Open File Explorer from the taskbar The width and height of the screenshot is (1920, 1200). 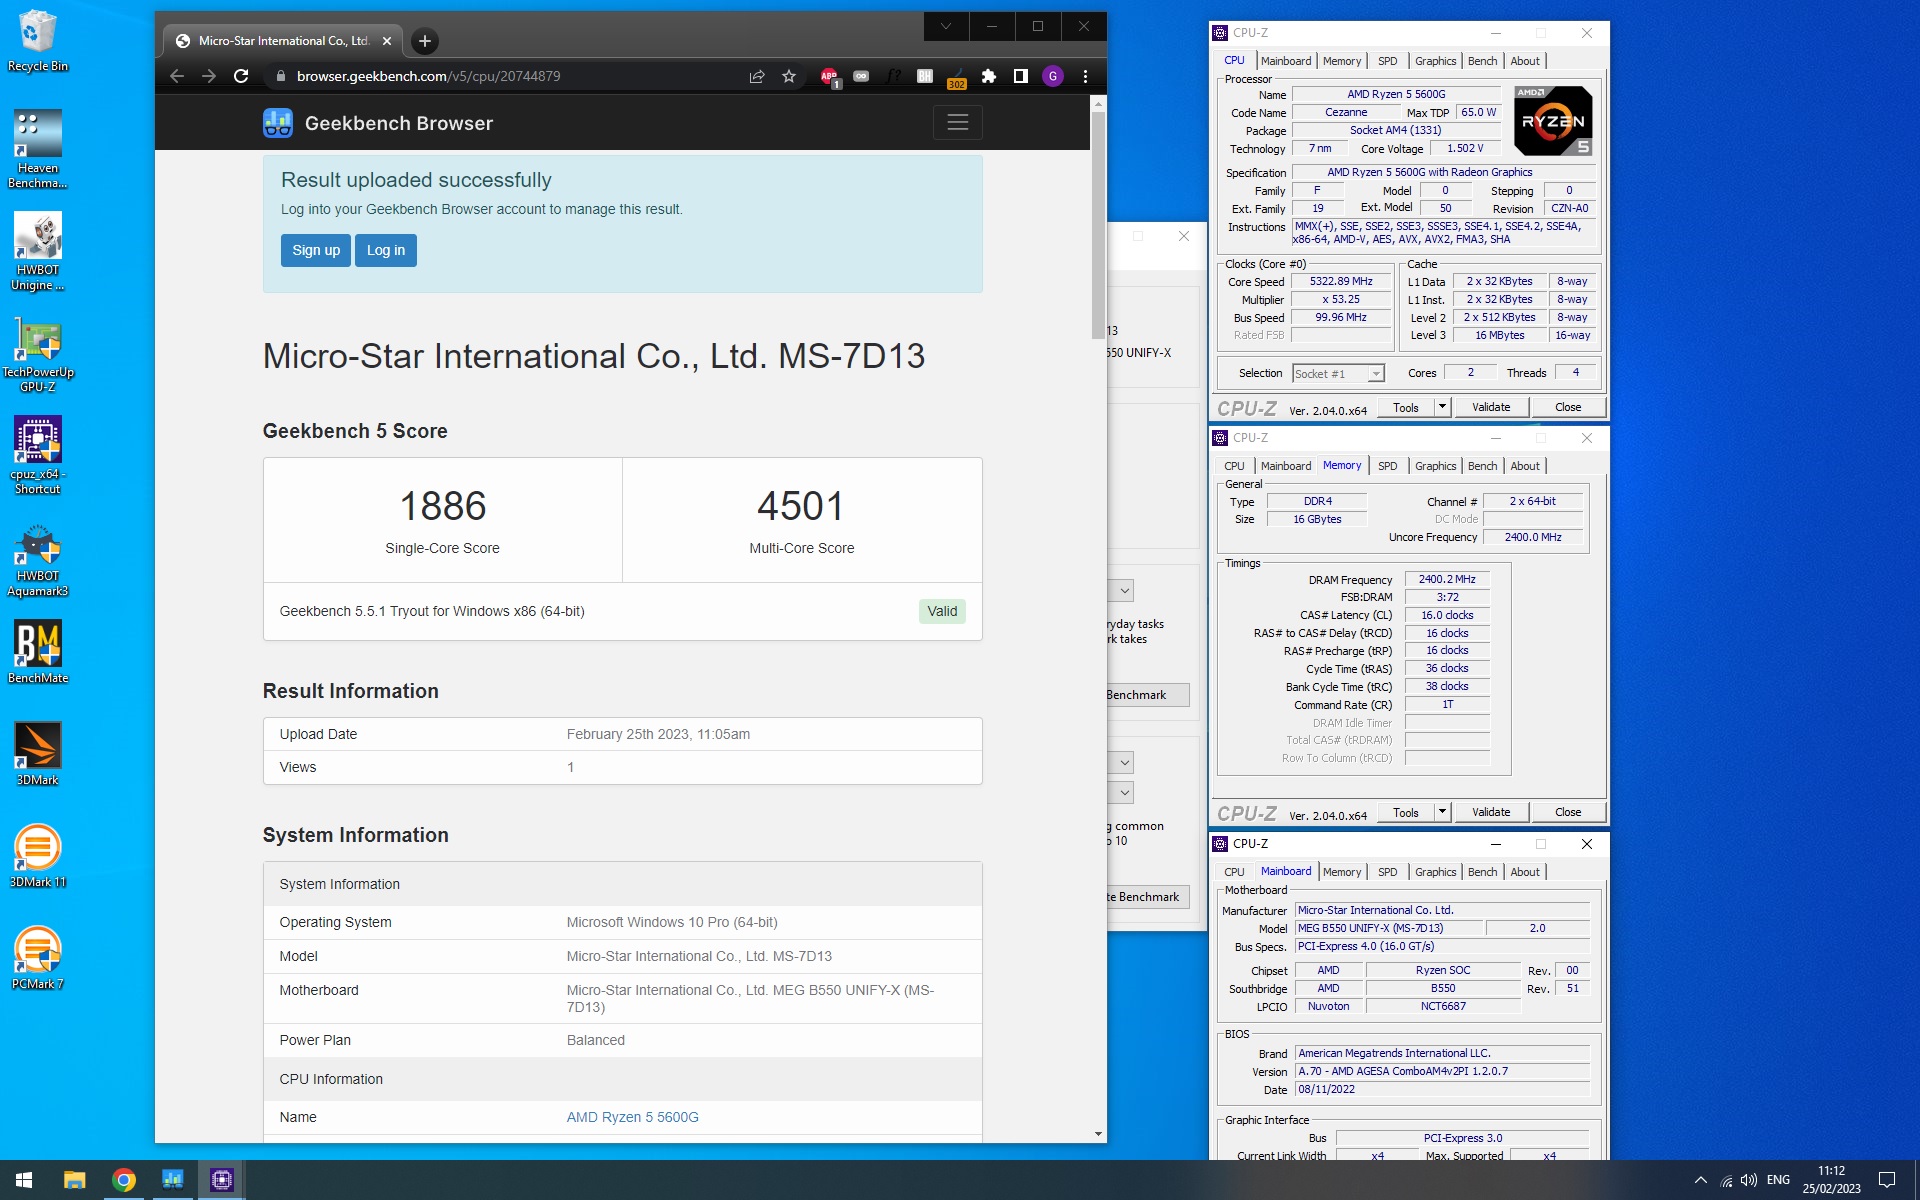click(74, 1180)
